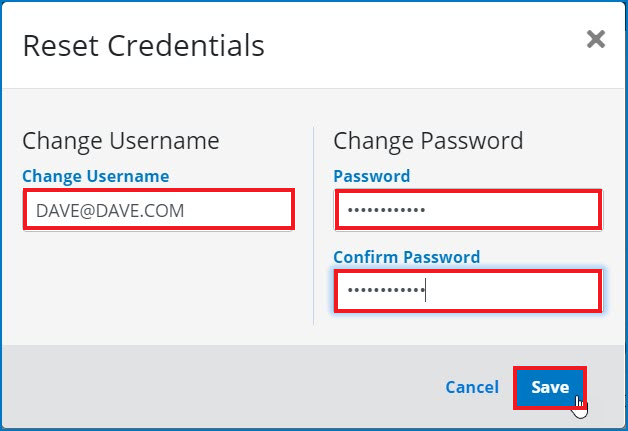Click empty header space beside the dialog title

tap(420, 45)
